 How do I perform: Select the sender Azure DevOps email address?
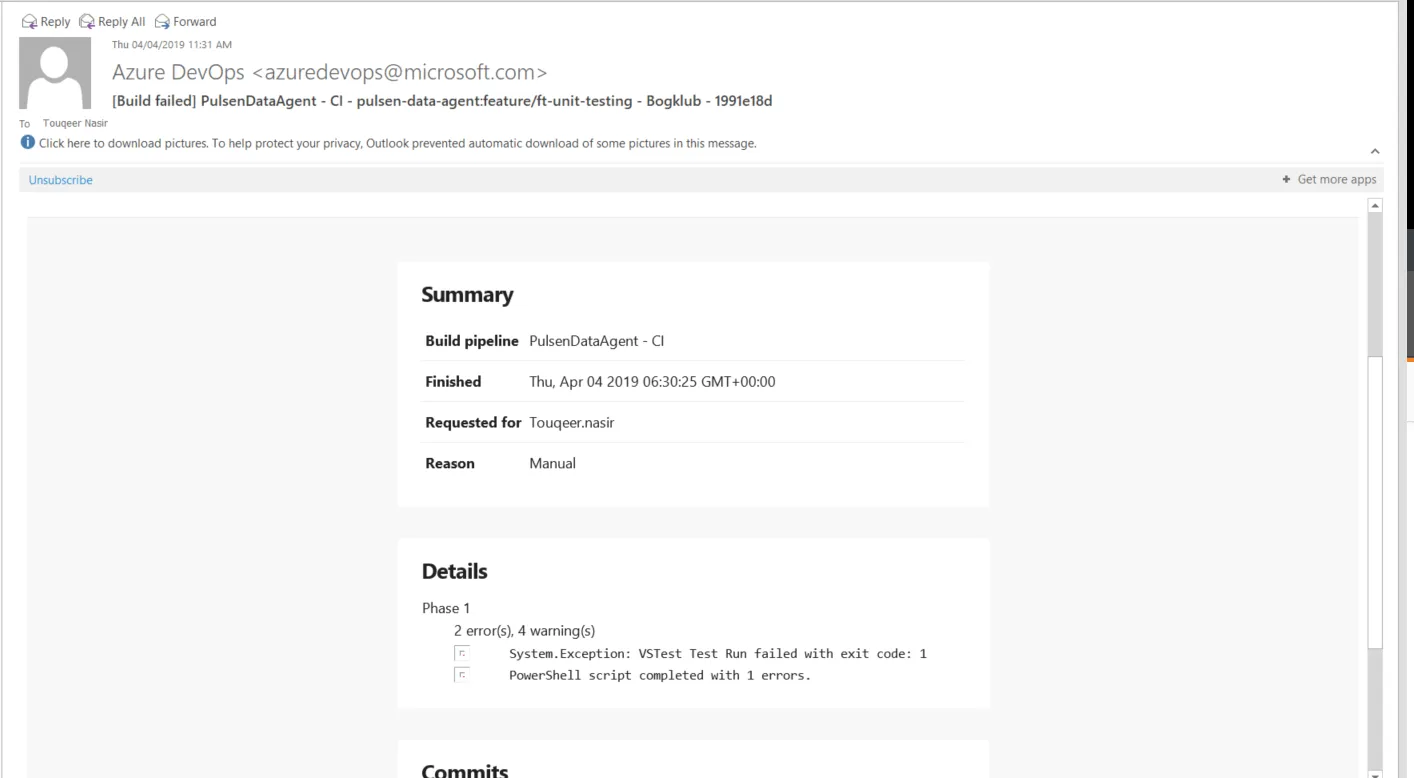pos(329,72)
